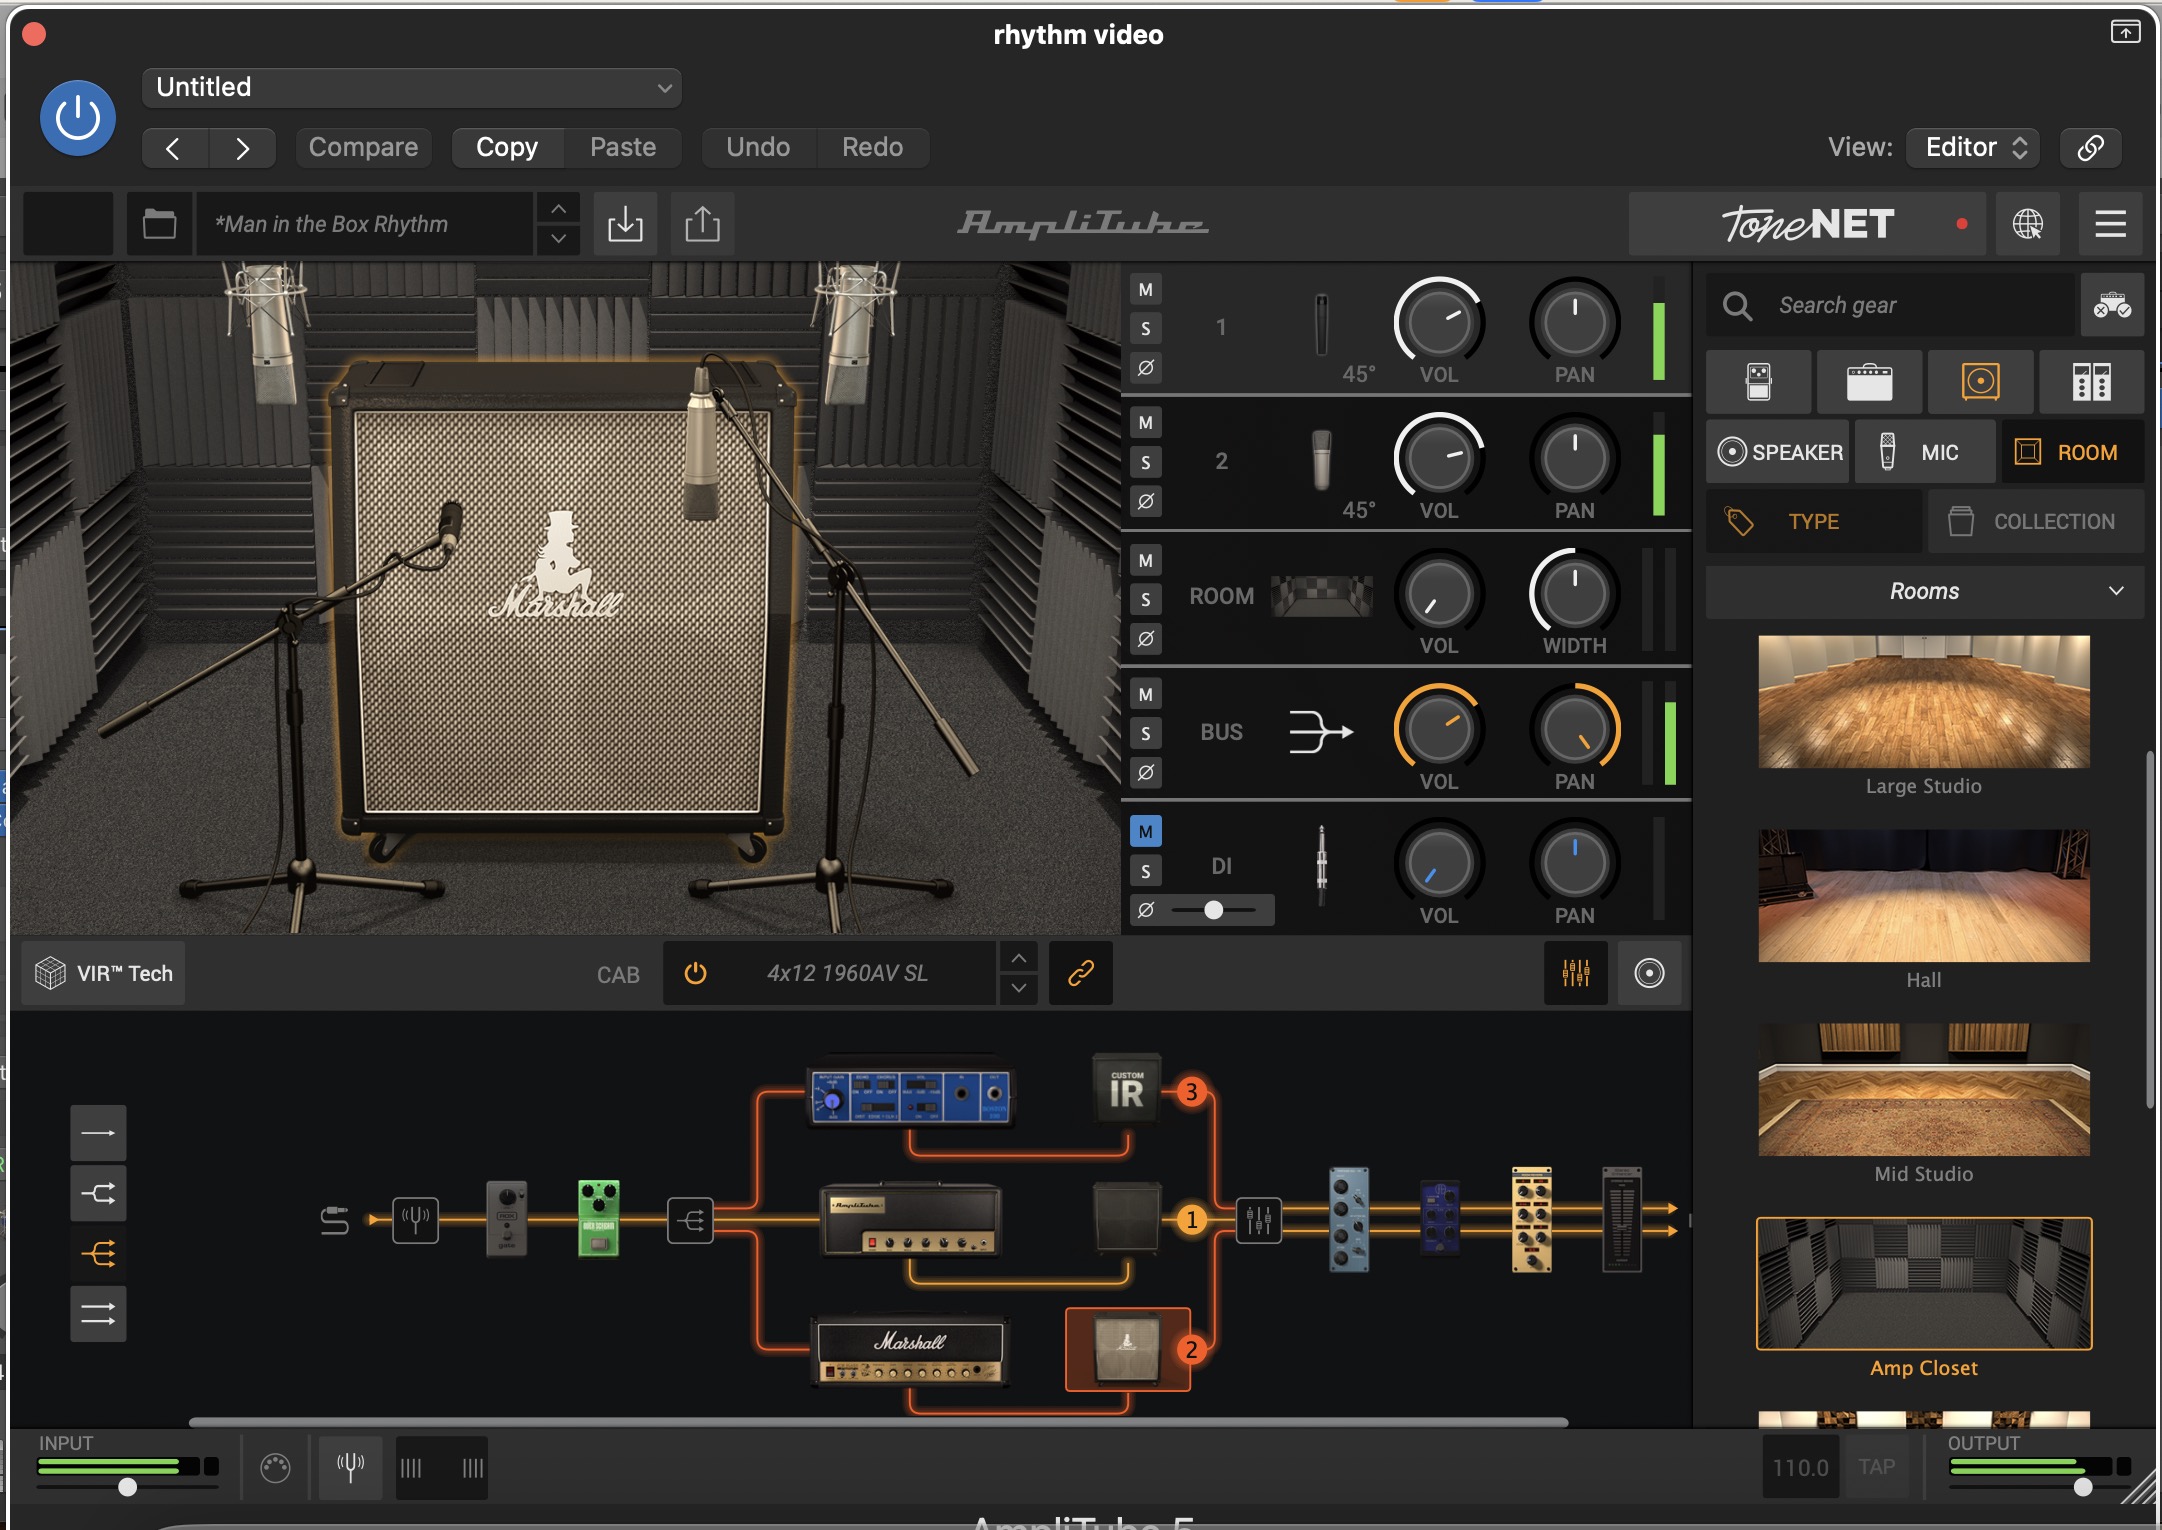Select the COLLECTION filter tab

pyautogui.click(x=2036, y=521)
